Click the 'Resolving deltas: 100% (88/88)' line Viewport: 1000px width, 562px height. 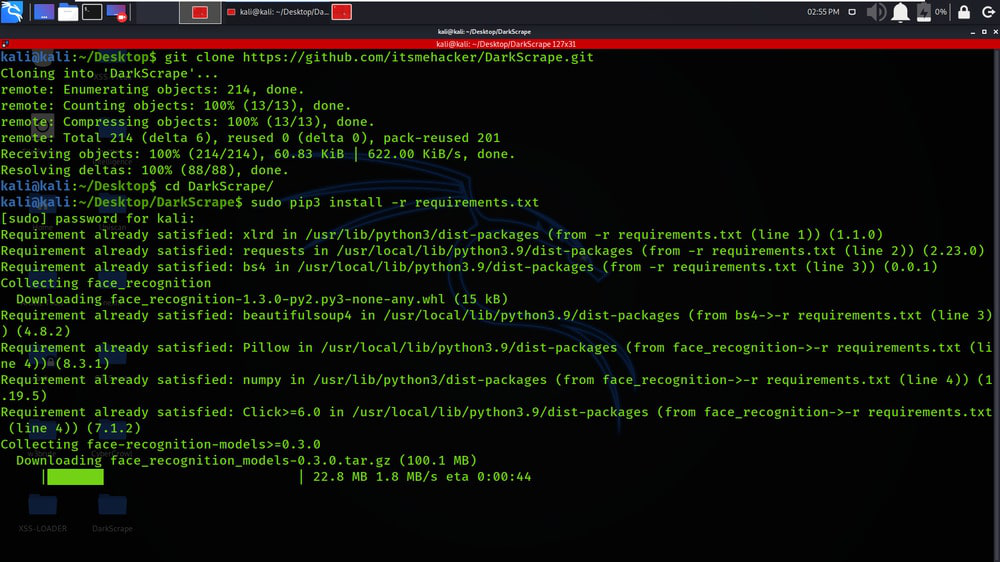tap(144, 170)
